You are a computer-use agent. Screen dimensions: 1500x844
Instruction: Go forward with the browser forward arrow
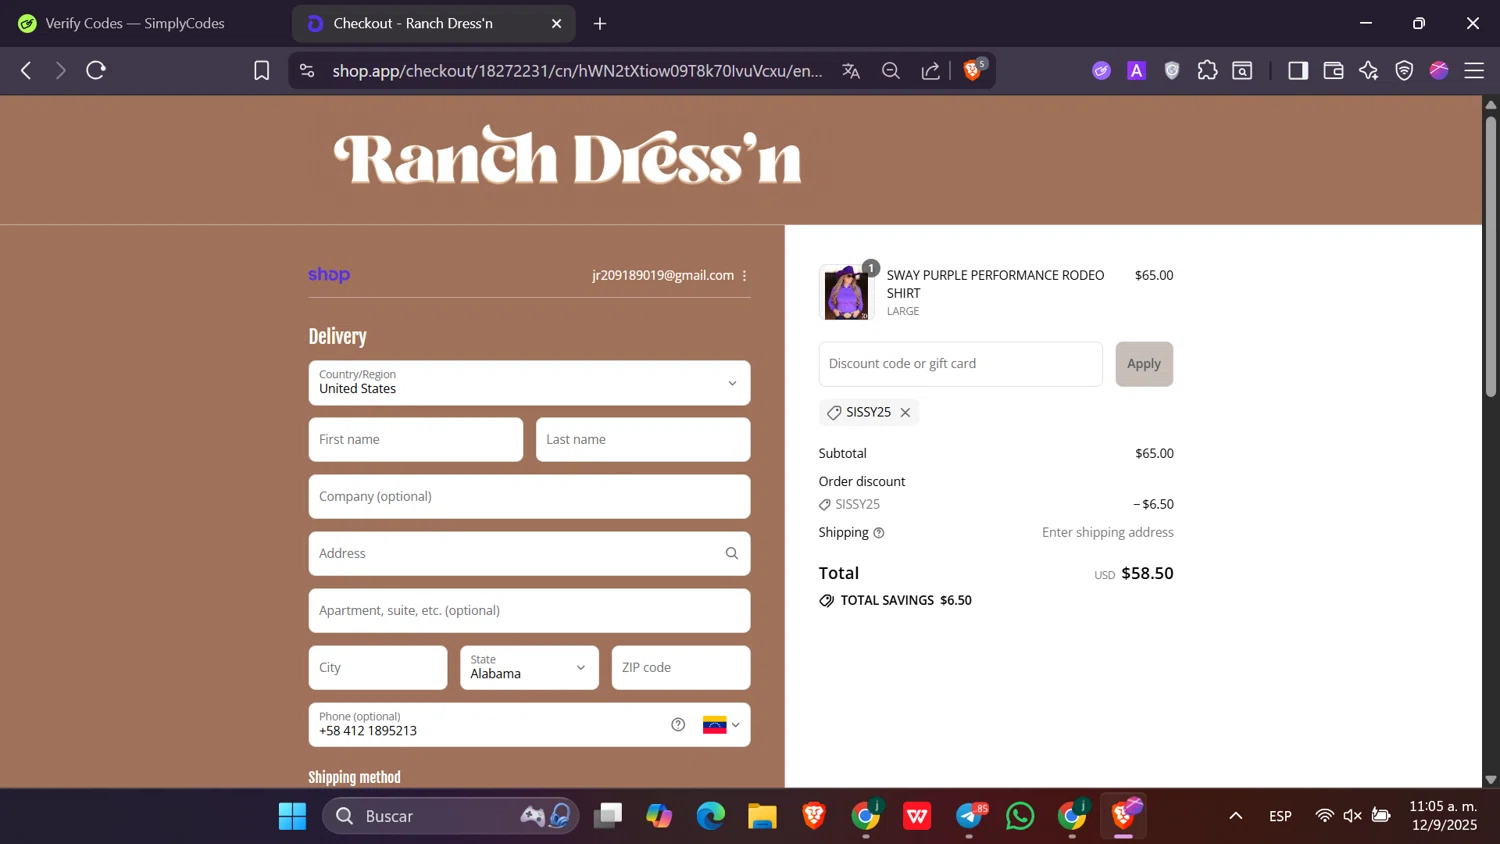(x=61, y=71)
